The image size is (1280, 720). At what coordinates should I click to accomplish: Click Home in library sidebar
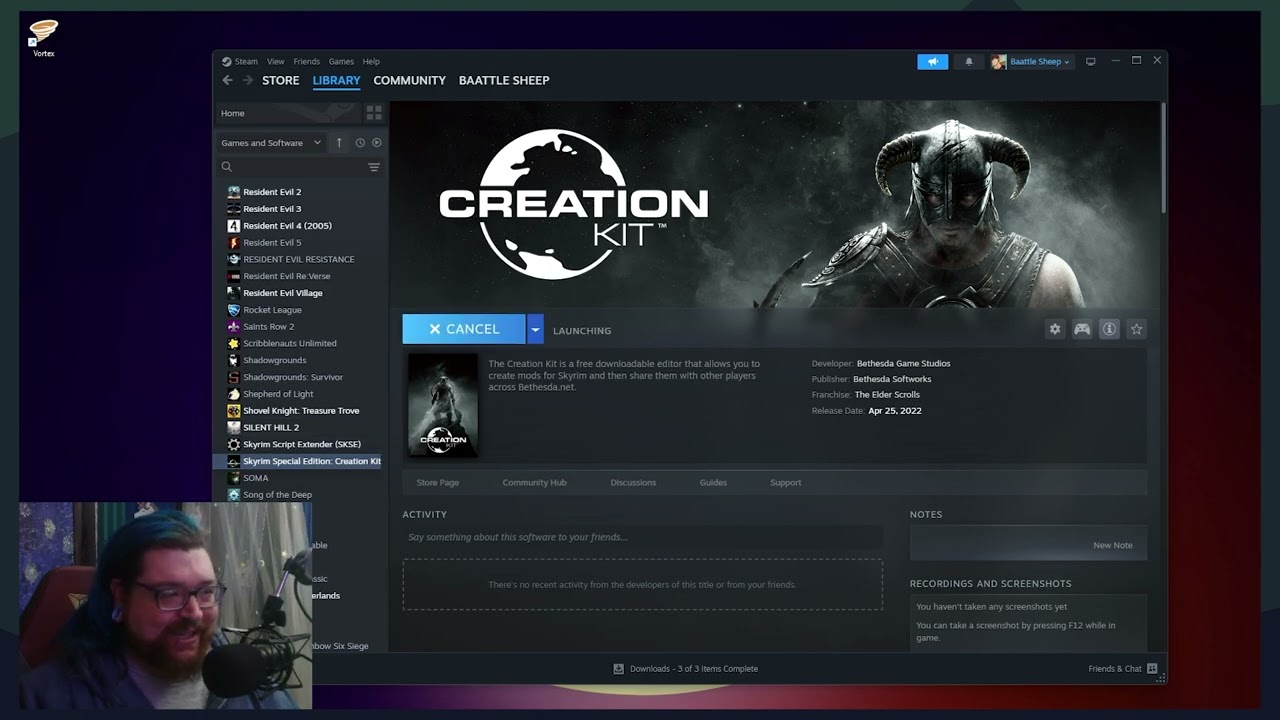[x=288, y=113]
